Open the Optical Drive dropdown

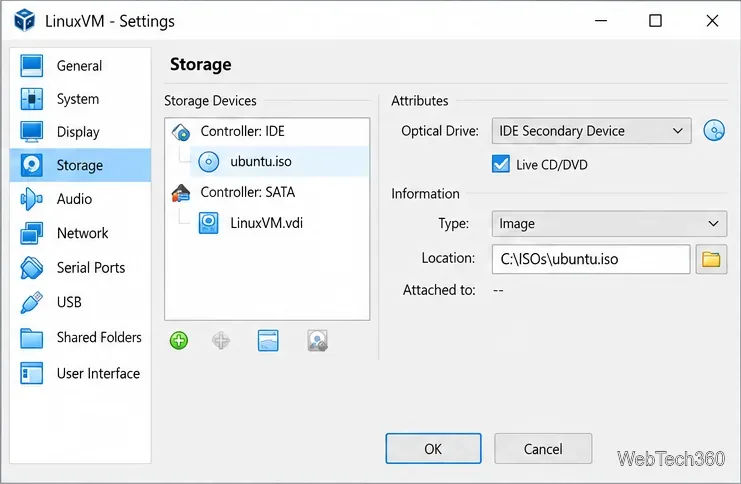point(592,131)
